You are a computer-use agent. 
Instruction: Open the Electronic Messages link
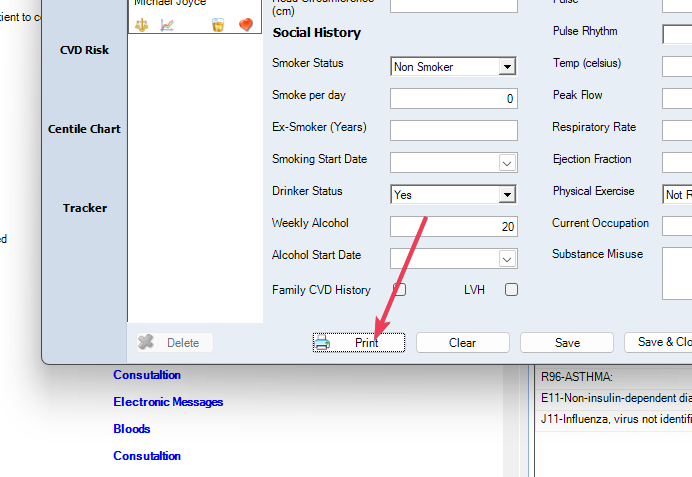(168, 402)
